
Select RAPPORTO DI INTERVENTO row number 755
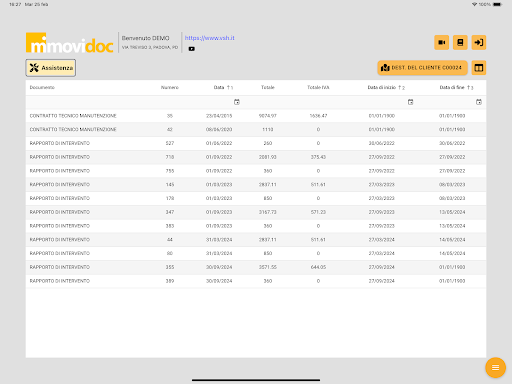pyautogui.click(x=256, y=171)
